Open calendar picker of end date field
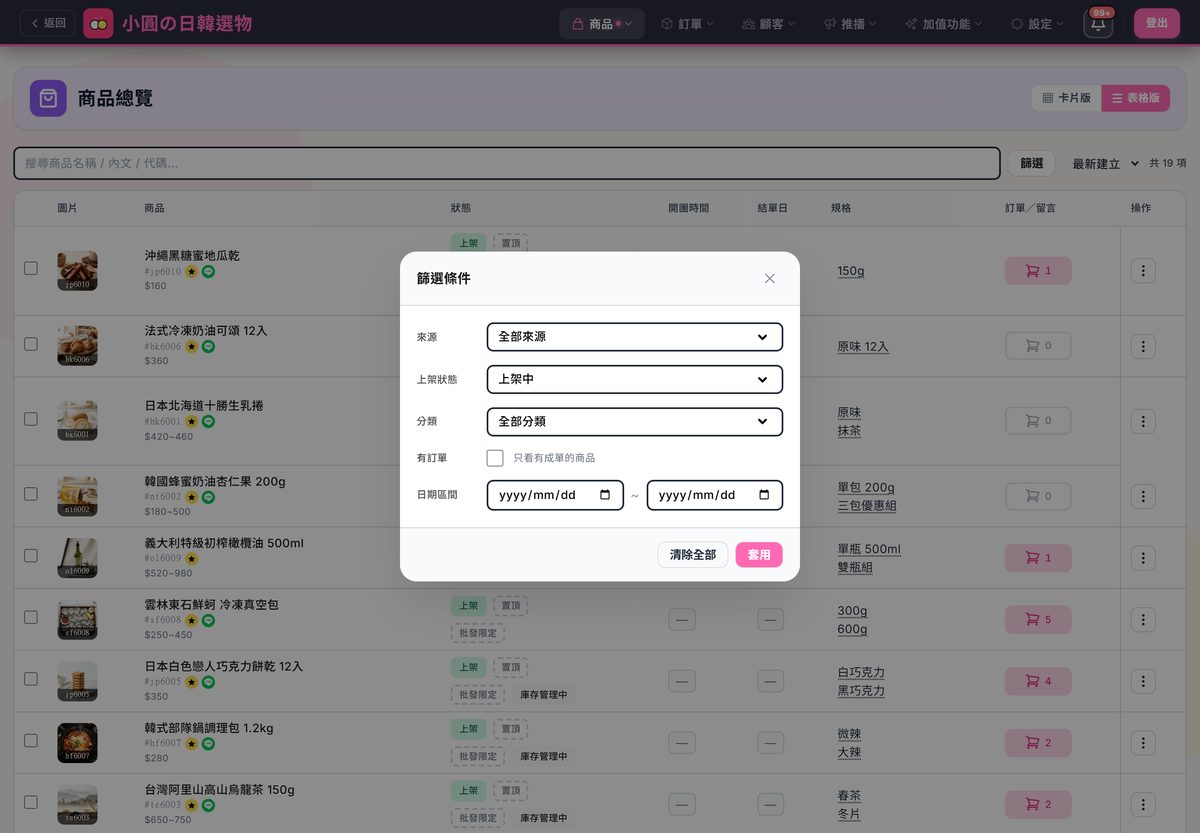This screenshot has height=833, width=1200. (764, 495)
